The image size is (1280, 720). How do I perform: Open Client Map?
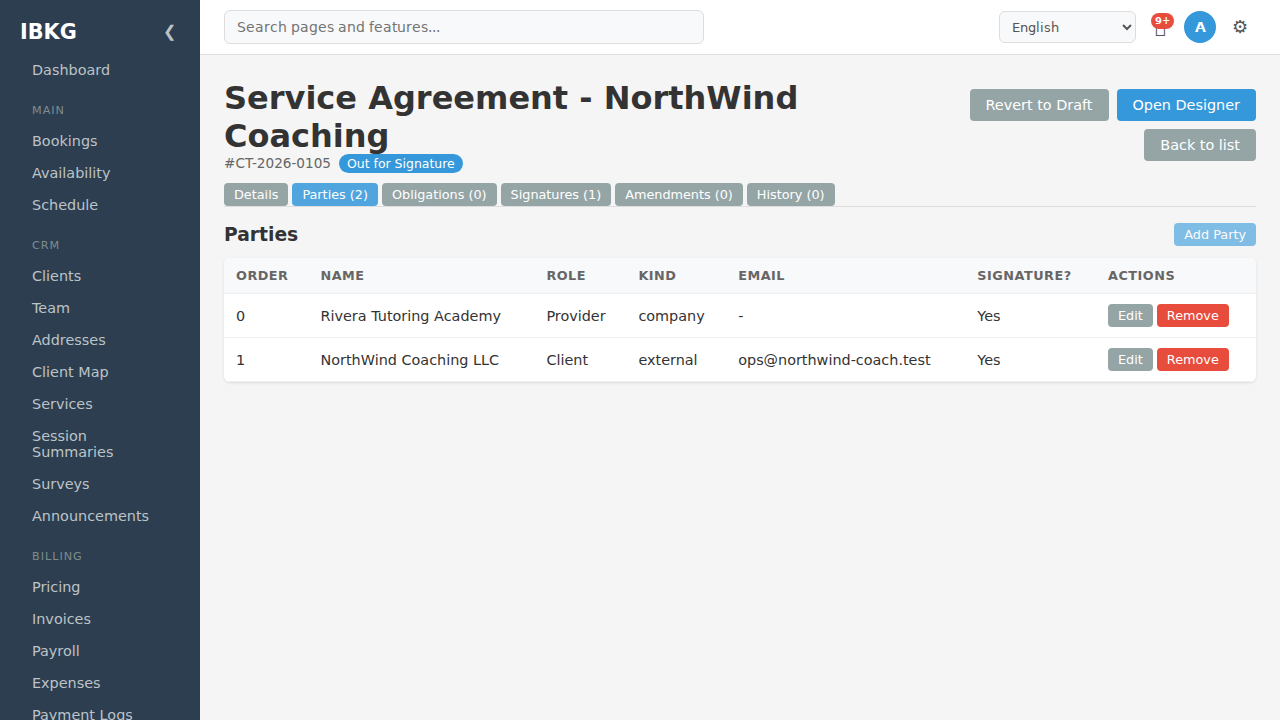point(70,372)
